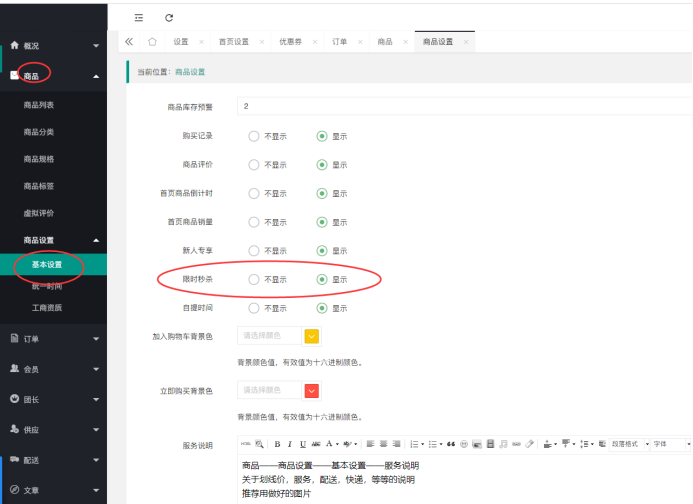Click the sidebar collapse menu icon
Image resolution: width=693 pixels, height=504 pixels.
coord(138,18)
